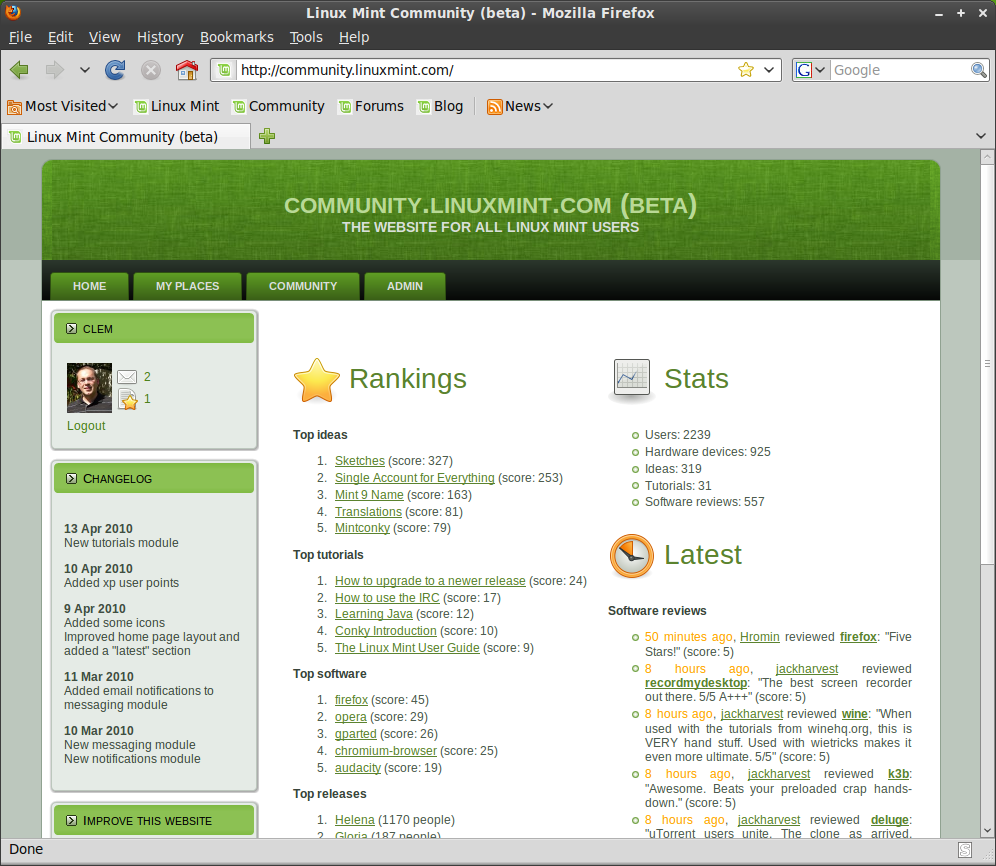Open the list all tabs dropdown arrow
The width and height of the screenshot is (996, 866).
pyautogui.click(x=981, y=136)
